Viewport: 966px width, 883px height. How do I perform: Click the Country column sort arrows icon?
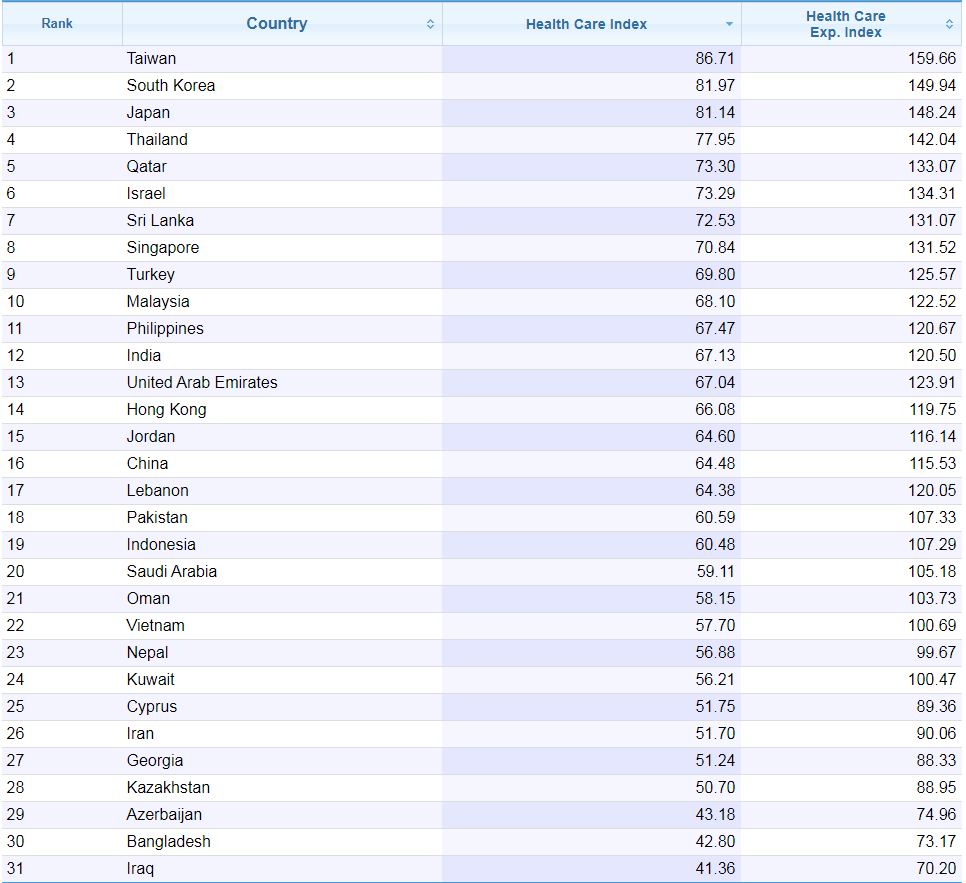[430, 24]
